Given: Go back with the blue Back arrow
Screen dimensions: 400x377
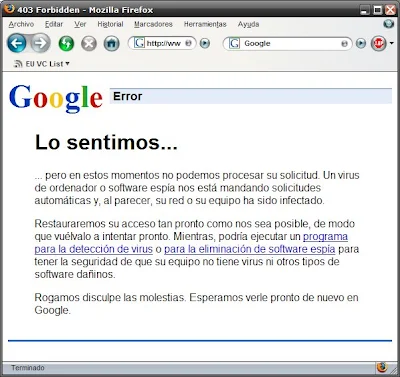Looking at the screenshot, I should [17, 43].
